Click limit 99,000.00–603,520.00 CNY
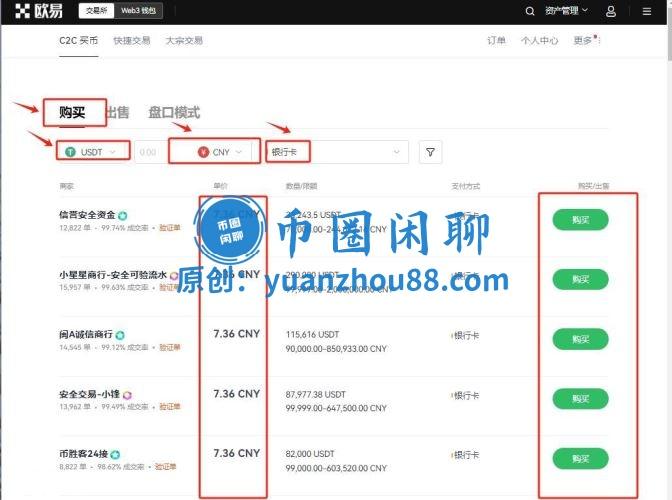 coord(336,468)
